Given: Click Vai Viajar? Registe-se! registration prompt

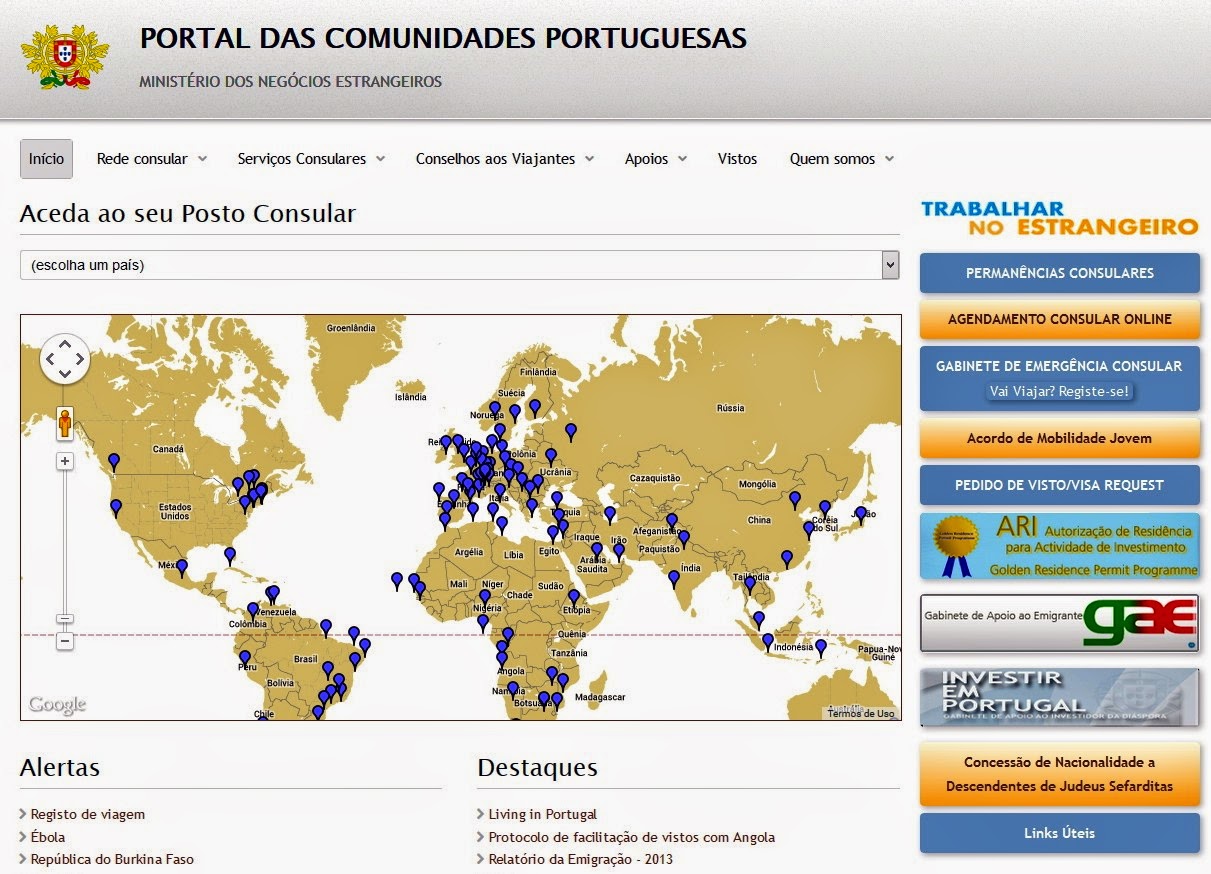Looking at the screenshot, I should pos(1058,392).
